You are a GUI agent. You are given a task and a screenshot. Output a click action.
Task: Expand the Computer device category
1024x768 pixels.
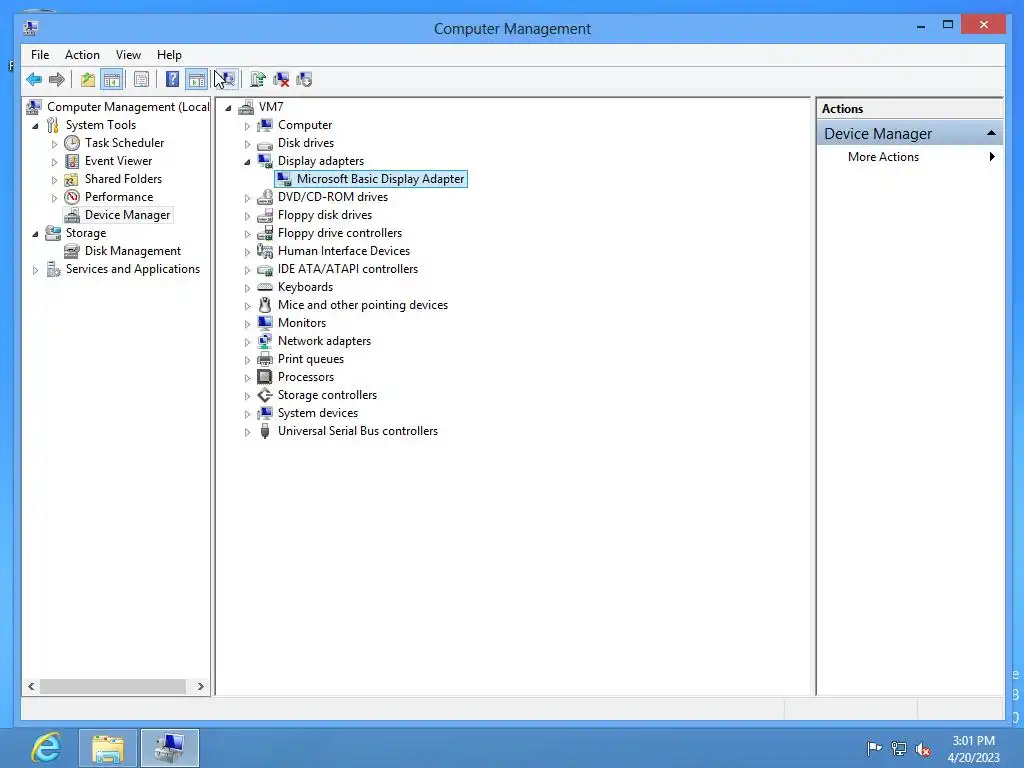coord(248,126)
